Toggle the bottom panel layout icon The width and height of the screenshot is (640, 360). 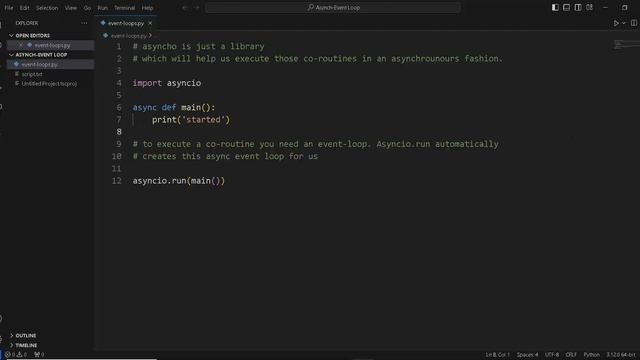pos(567,7)
